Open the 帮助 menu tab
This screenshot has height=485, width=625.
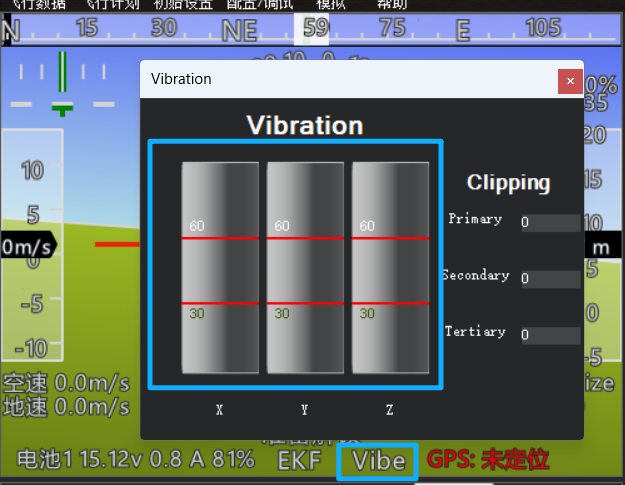tap(391, 4)
